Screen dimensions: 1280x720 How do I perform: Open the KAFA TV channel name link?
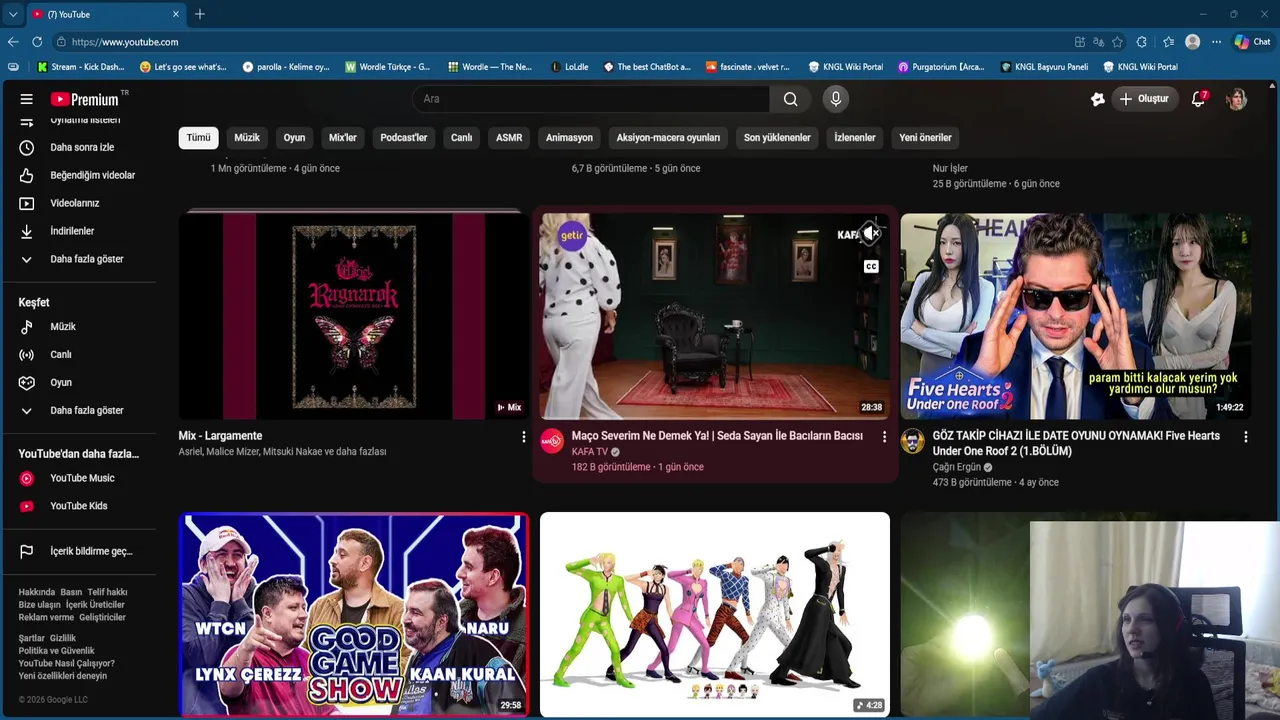[590, 452]
